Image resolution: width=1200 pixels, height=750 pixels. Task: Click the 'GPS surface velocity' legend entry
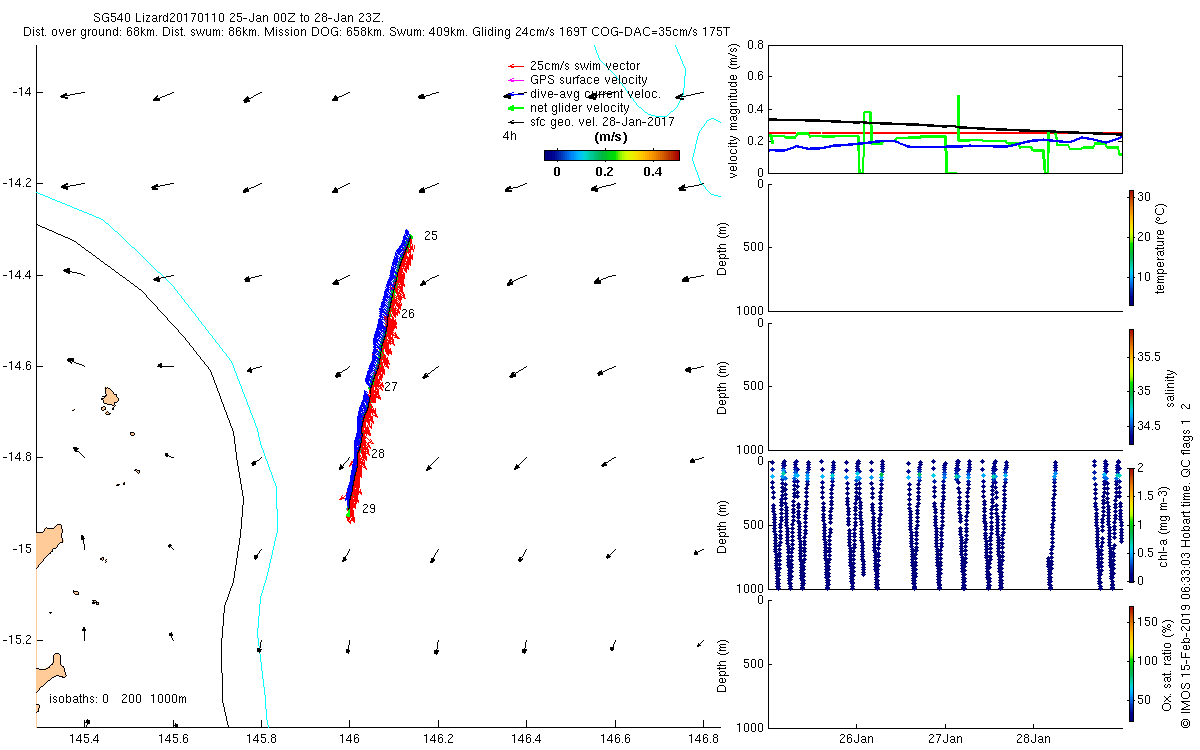579,80
